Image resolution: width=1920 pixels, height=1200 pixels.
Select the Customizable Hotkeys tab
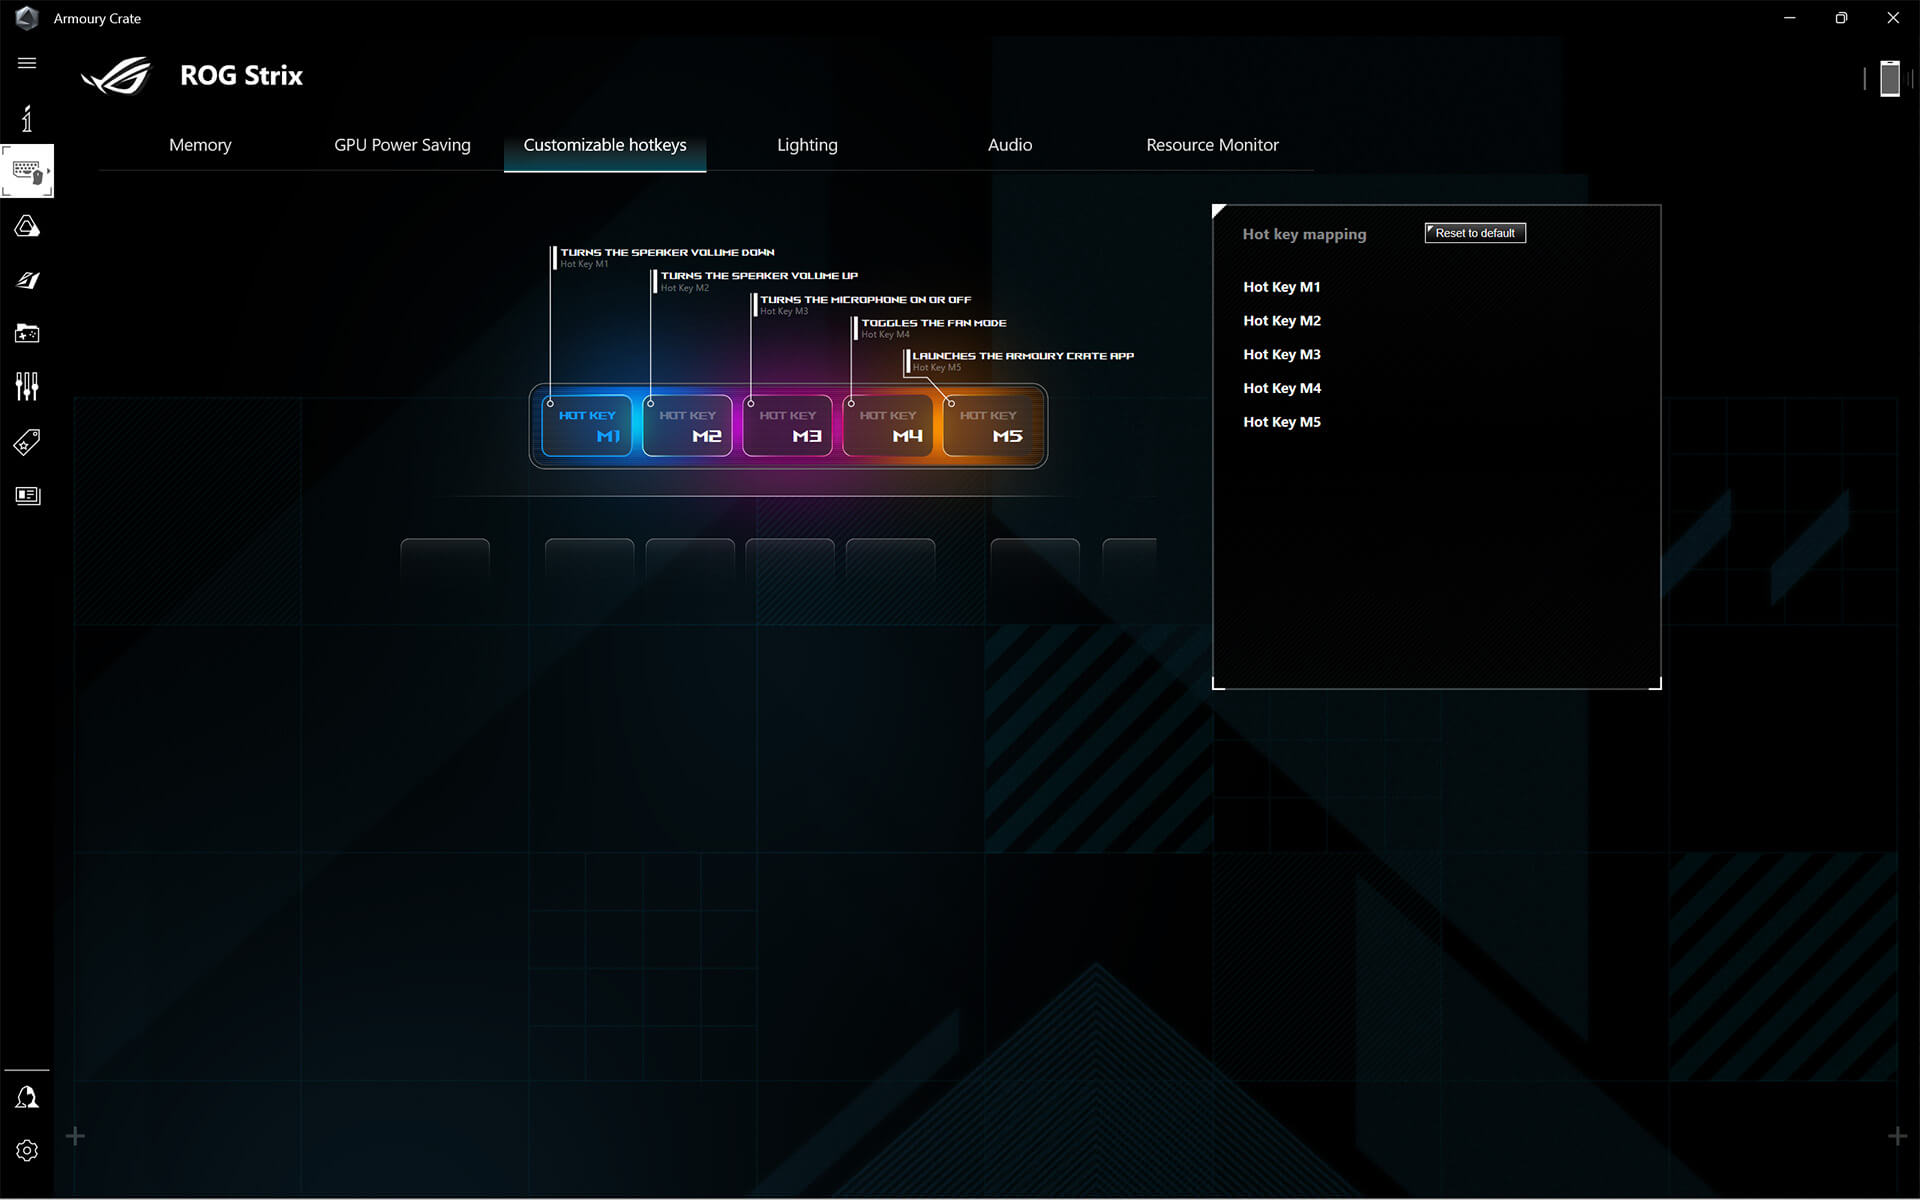604,145
